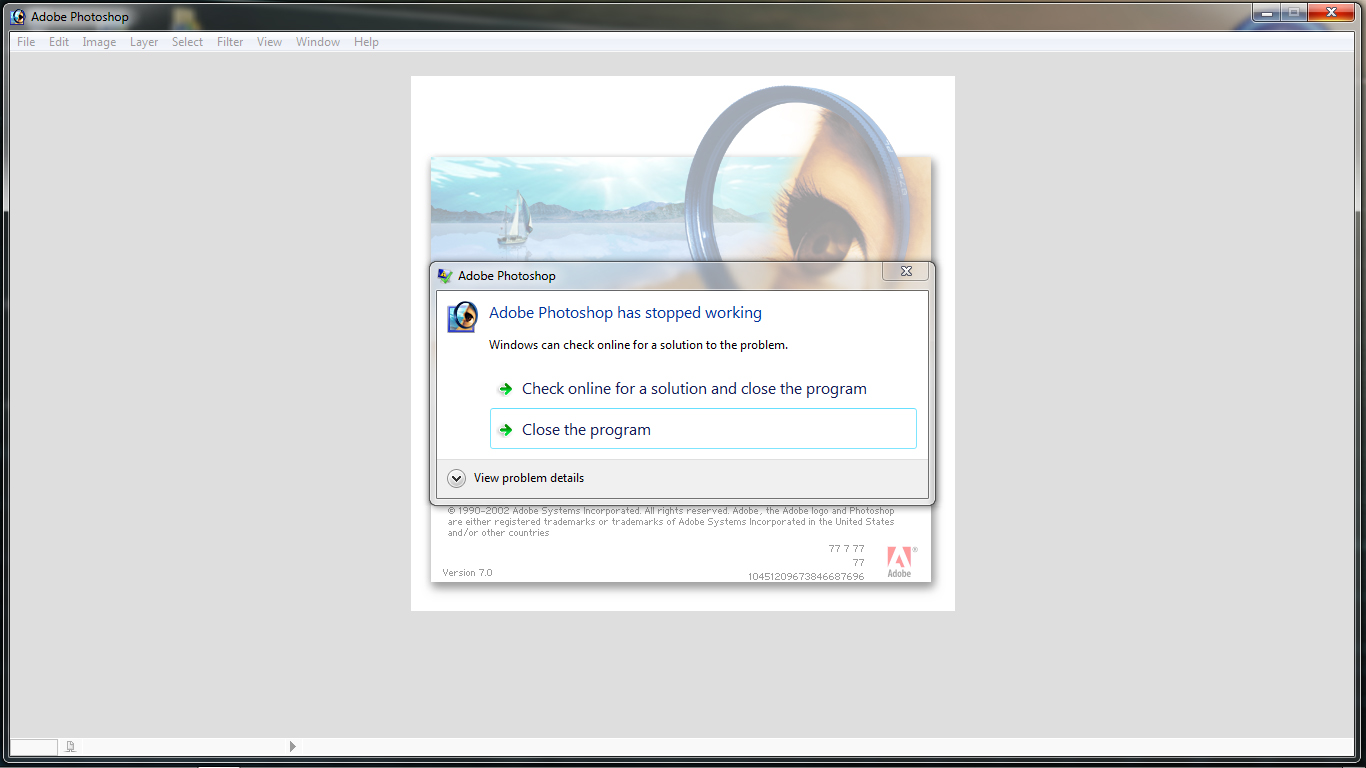Open the Help menu
The height and width of the screenshot is (768, 1366).
(x=366, y=42)
